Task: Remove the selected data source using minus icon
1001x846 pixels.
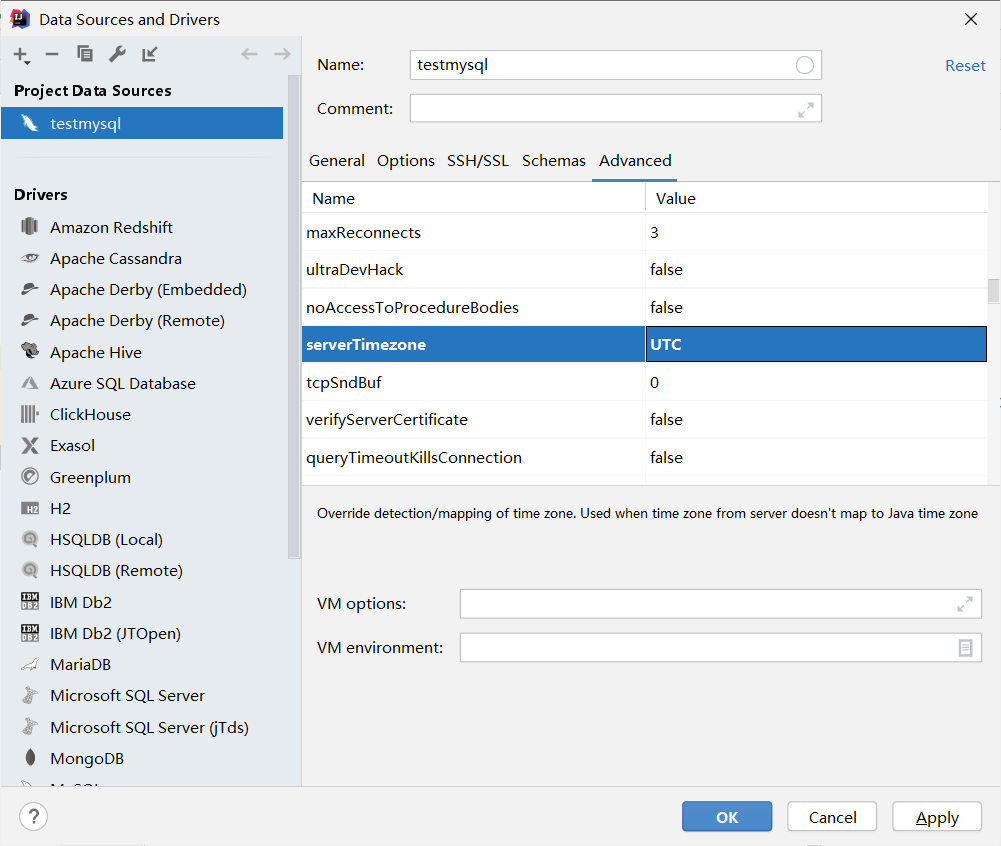Action: click(52, 55)
